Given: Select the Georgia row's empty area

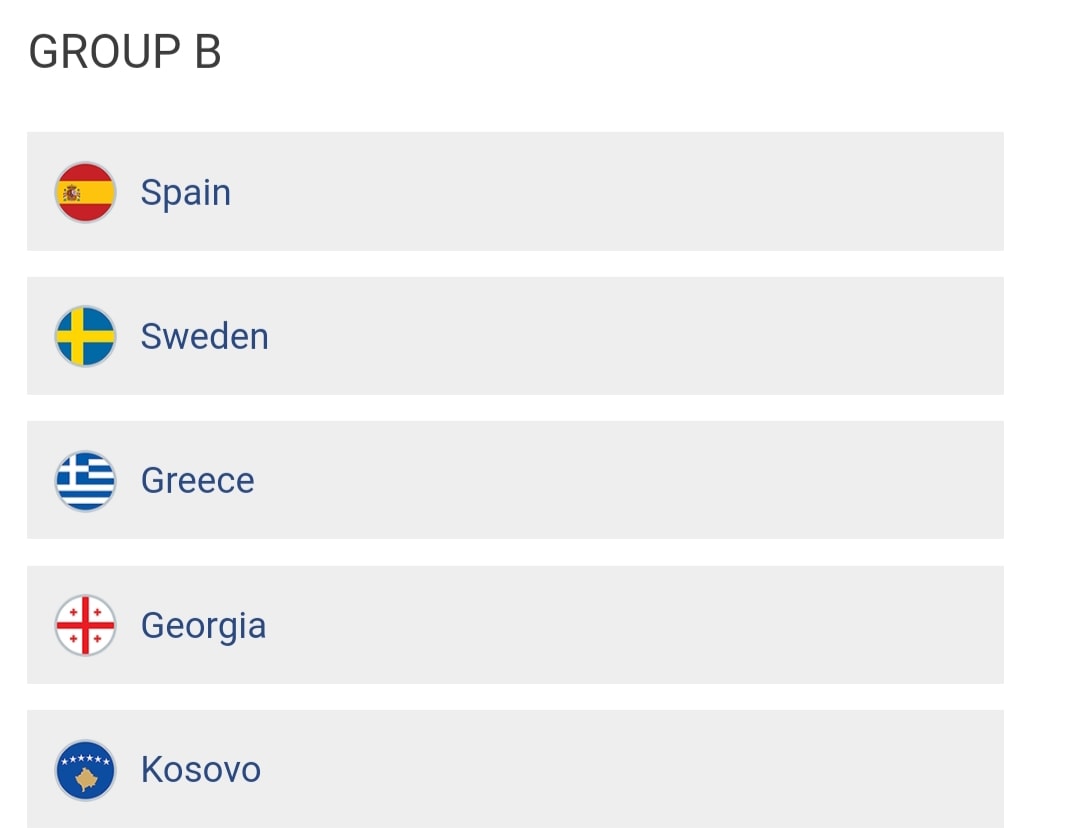Looking at the screenshot, I should (634, 625).
